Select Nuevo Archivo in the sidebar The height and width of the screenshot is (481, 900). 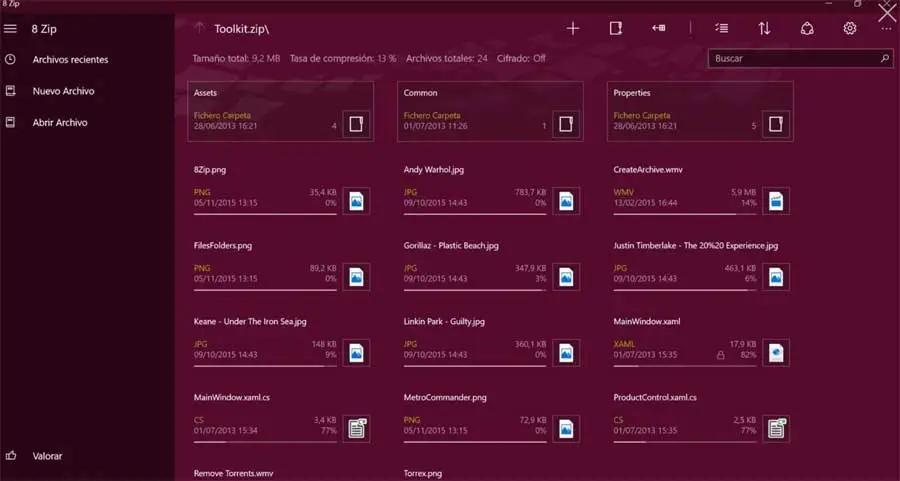pyautogui.click(x=63, y=91)
